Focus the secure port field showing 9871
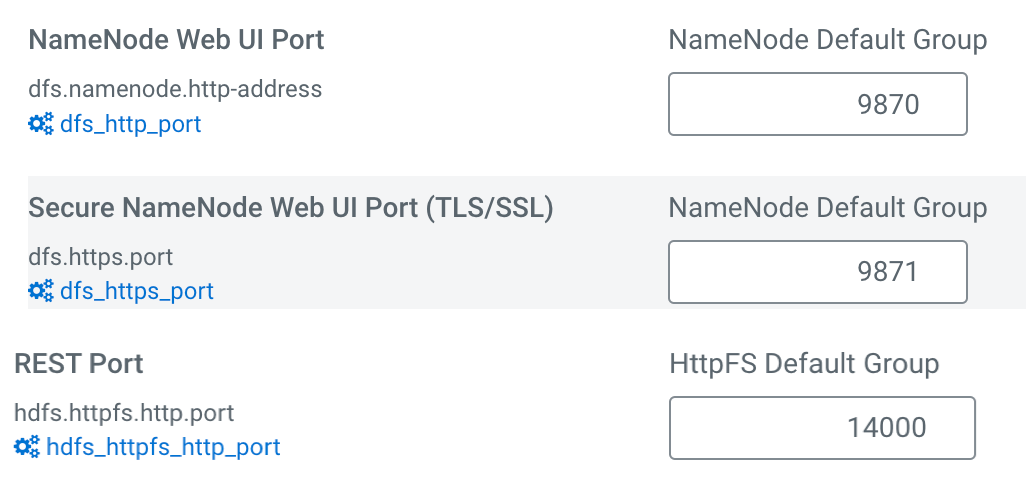This screenshot has width=1026, height=480. (x=817, y=271)
